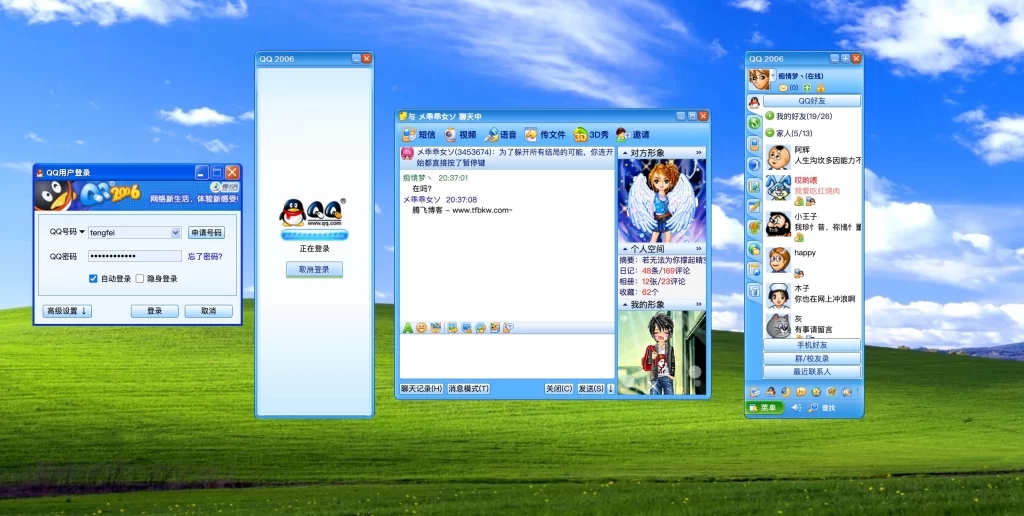Collapse 我的好友(19/26) group
The width and height of the screenshot is (1024, 516).
tap(769, 116)
